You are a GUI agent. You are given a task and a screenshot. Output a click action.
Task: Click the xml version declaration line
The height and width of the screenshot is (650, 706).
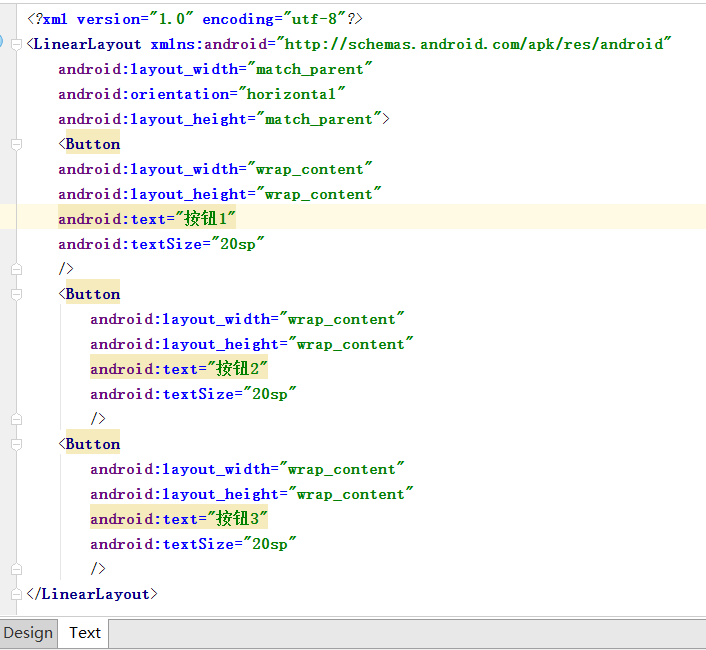point(195,19)
